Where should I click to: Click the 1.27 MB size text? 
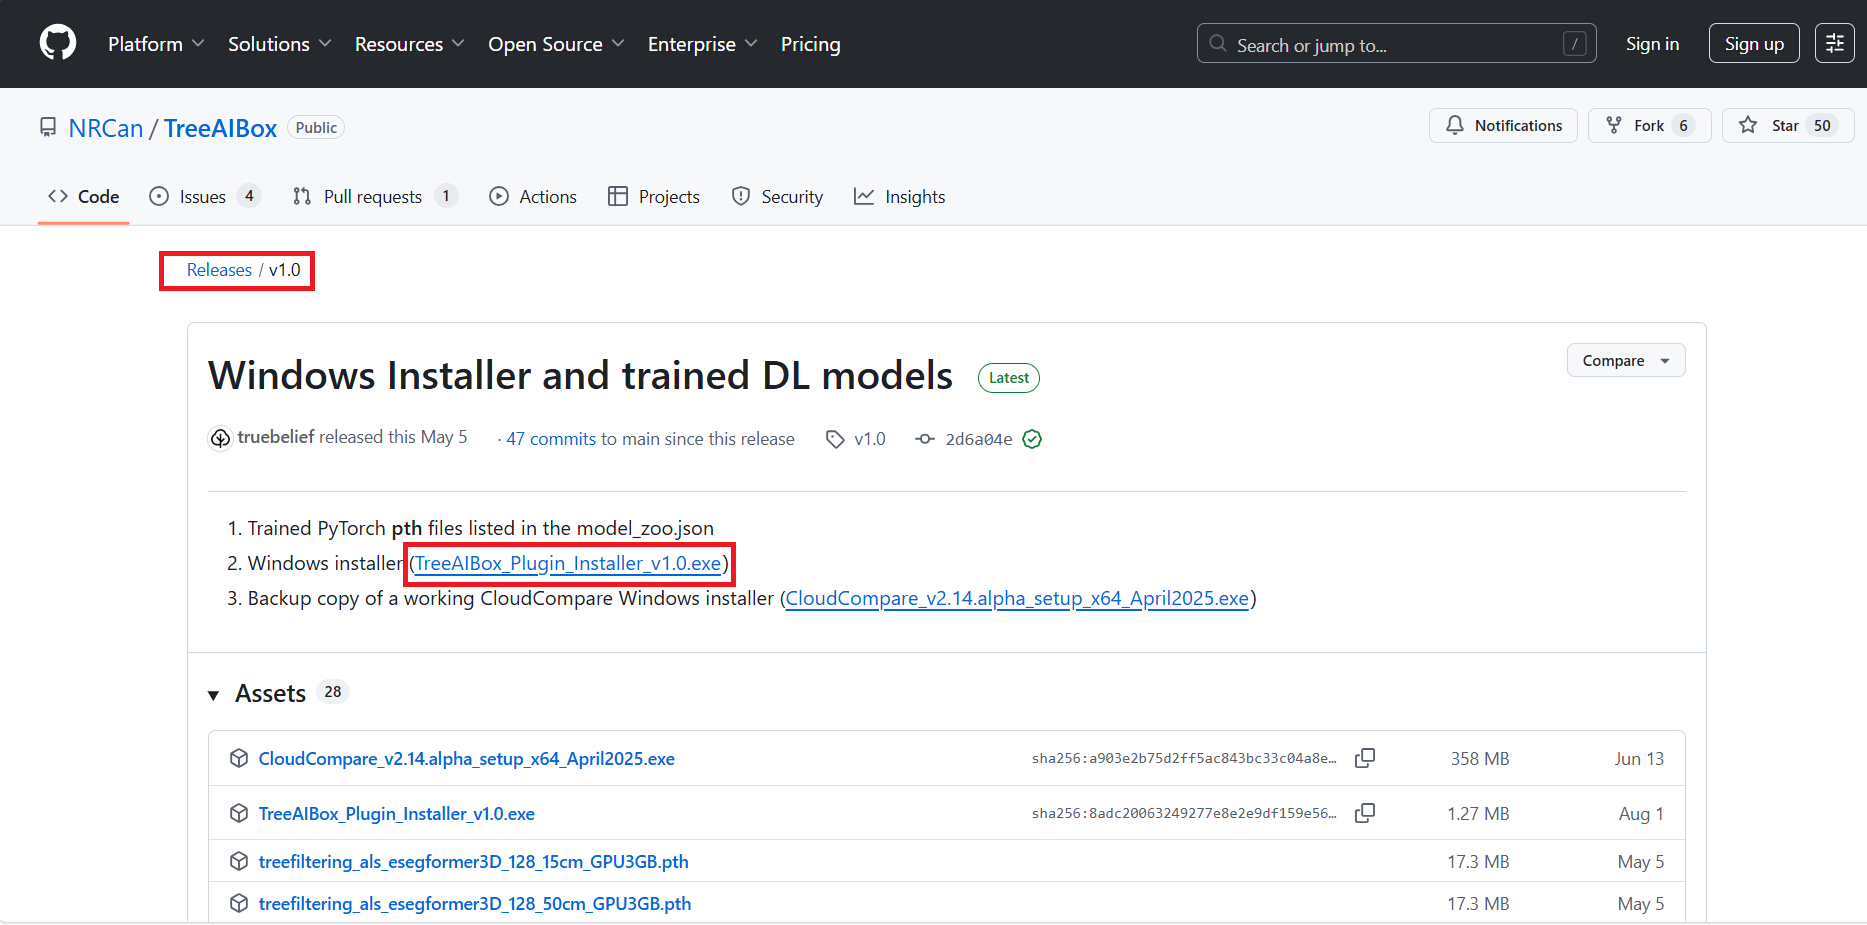tap(1478, 813)
